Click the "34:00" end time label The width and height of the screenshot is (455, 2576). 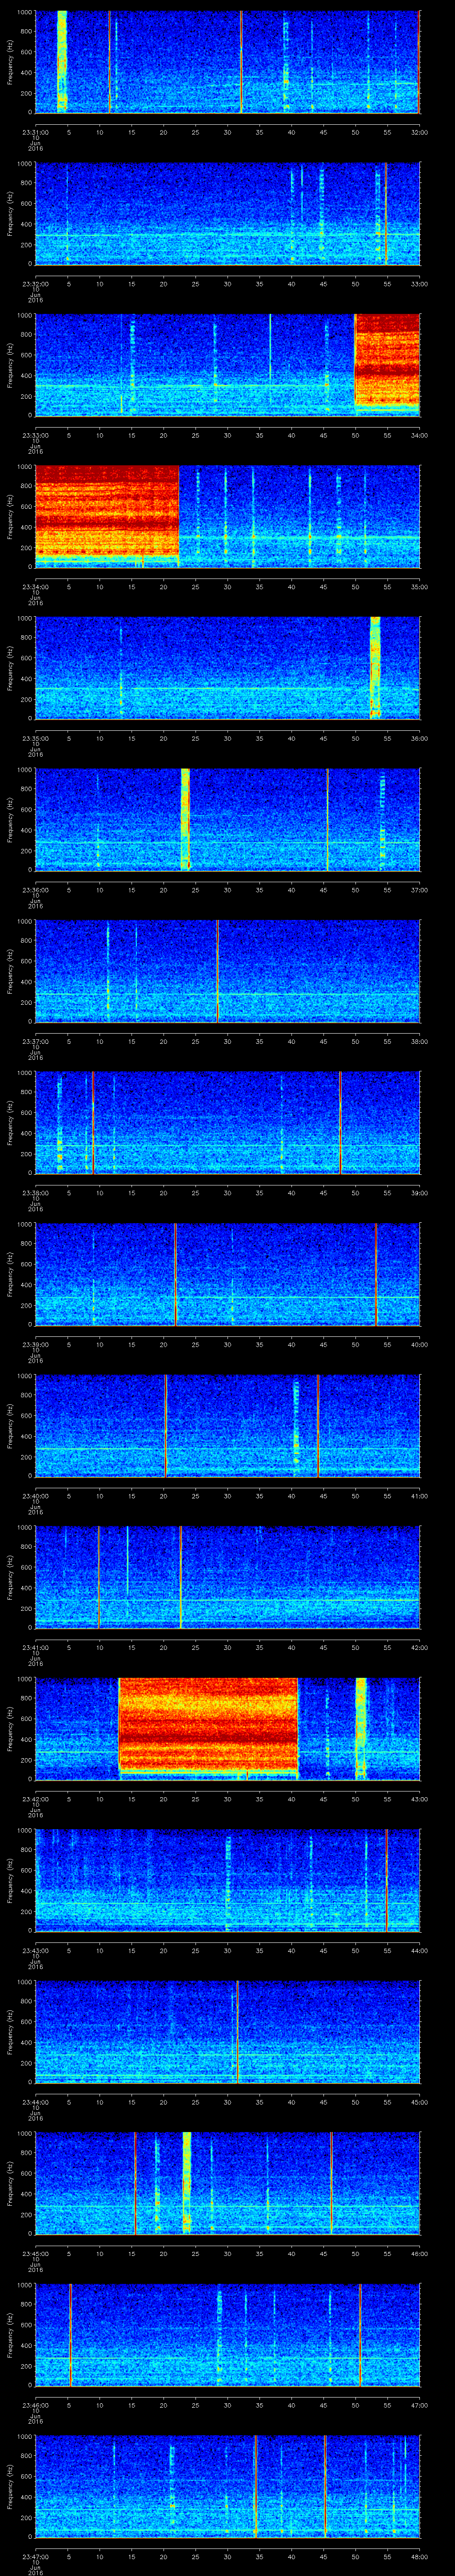tap(419, 435)
